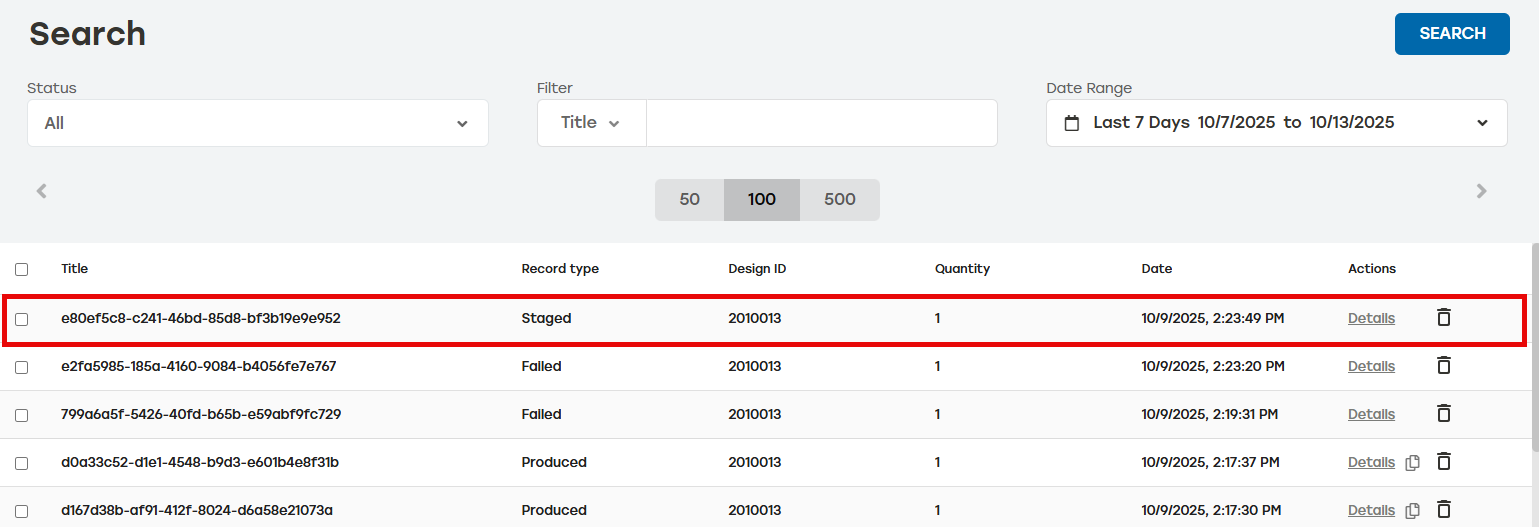Switch page size to 500

coord(840,199)
